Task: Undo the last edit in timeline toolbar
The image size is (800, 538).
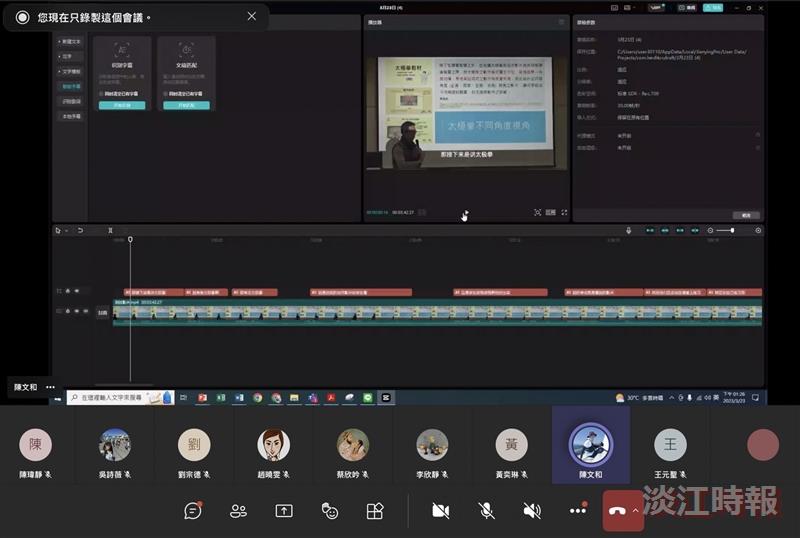Action: 81,231
